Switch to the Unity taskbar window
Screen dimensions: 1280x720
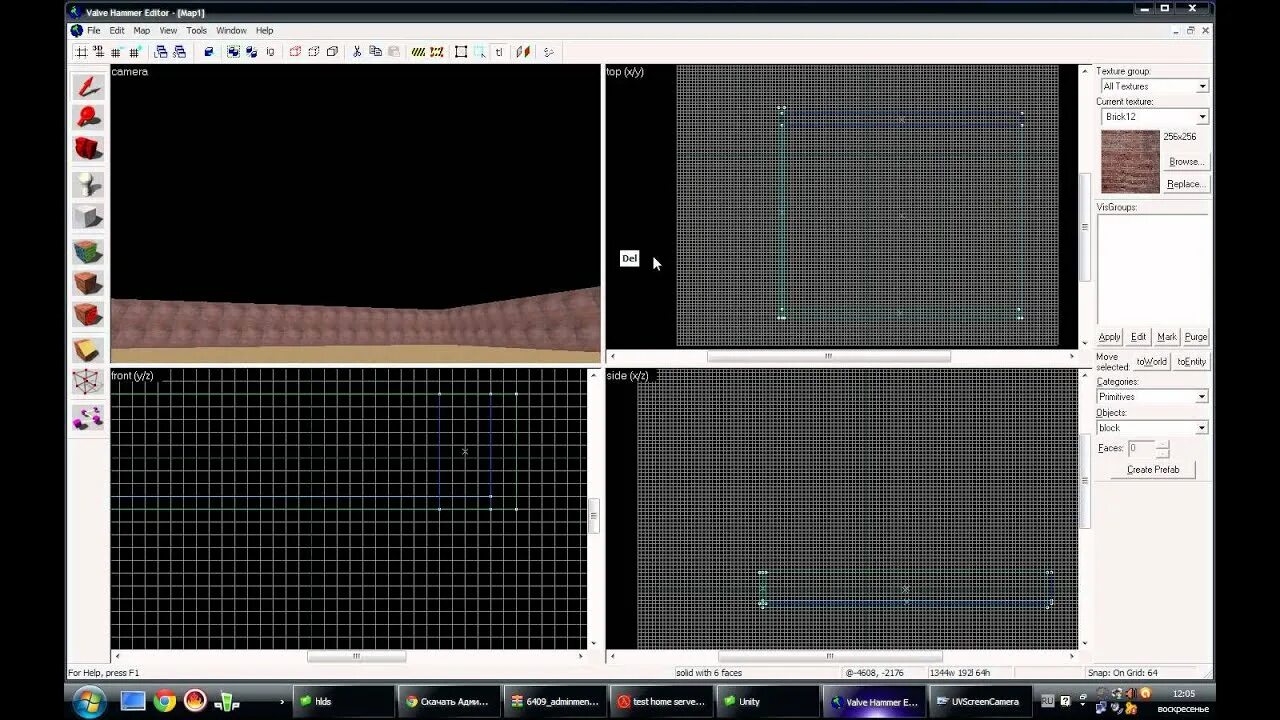pyautogui.click(x=768, y=702)
